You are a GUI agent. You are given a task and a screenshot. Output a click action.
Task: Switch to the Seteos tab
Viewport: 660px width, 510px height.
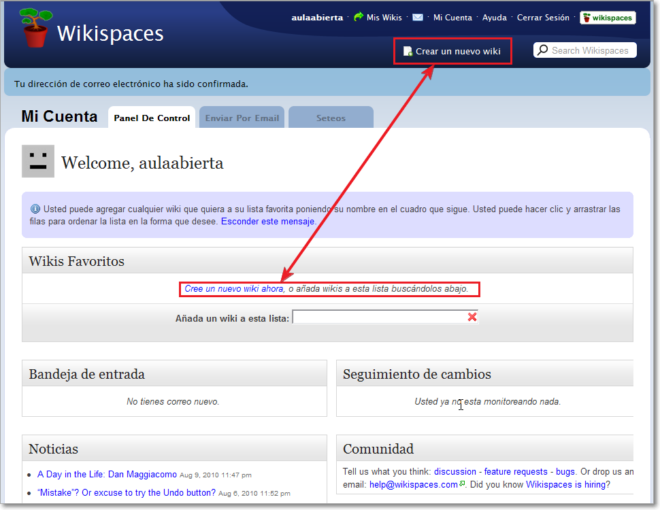pyautogui.click(x=331, y=118)
